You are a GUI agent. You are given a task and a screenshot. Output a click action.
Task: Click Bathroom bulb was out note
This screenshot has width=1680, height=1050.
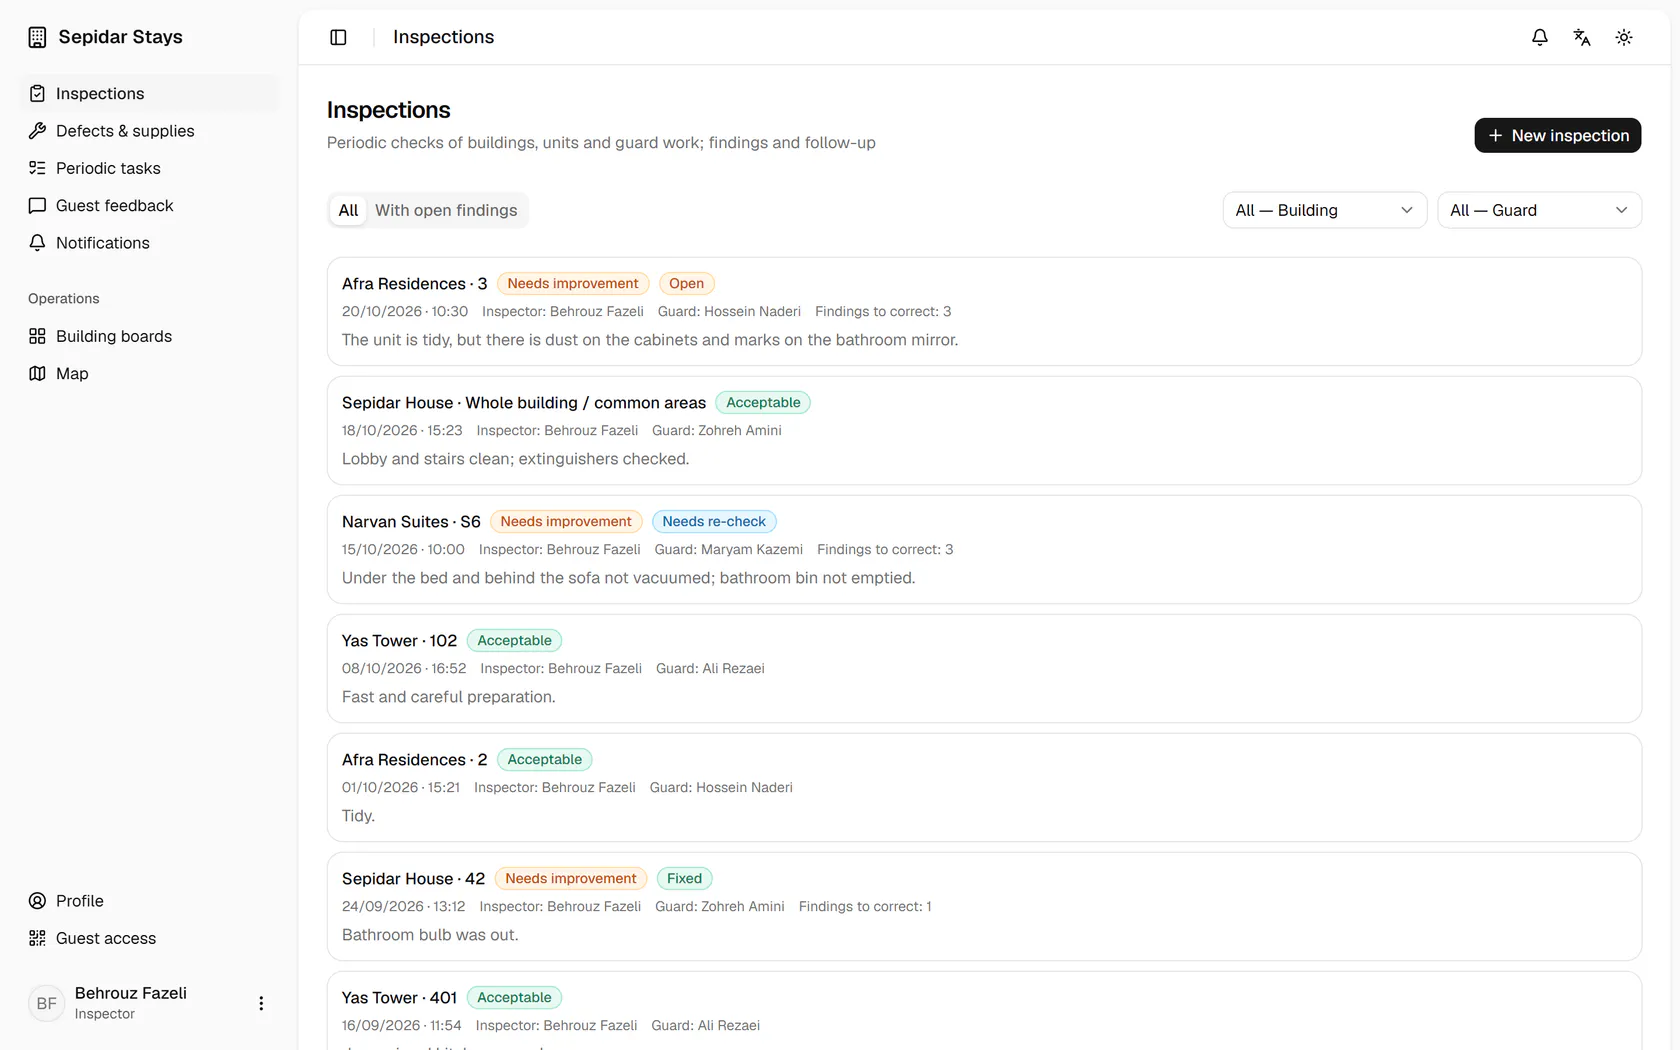point(430,935)
